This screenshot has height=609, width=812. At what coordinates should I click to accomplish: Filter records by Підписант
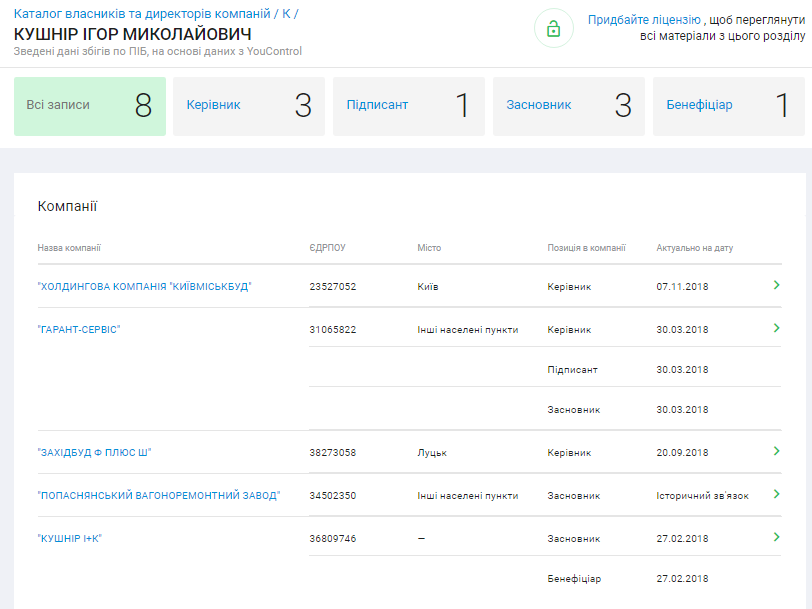(x=409, y=105)
